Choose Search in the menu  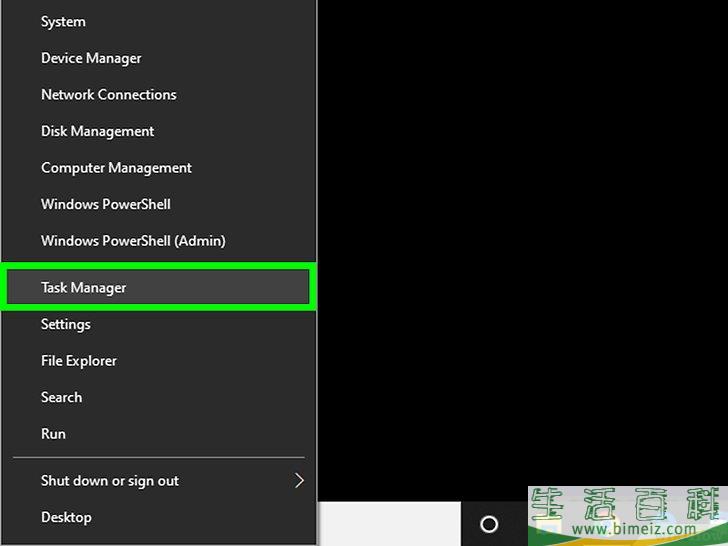tap(158, 397)
